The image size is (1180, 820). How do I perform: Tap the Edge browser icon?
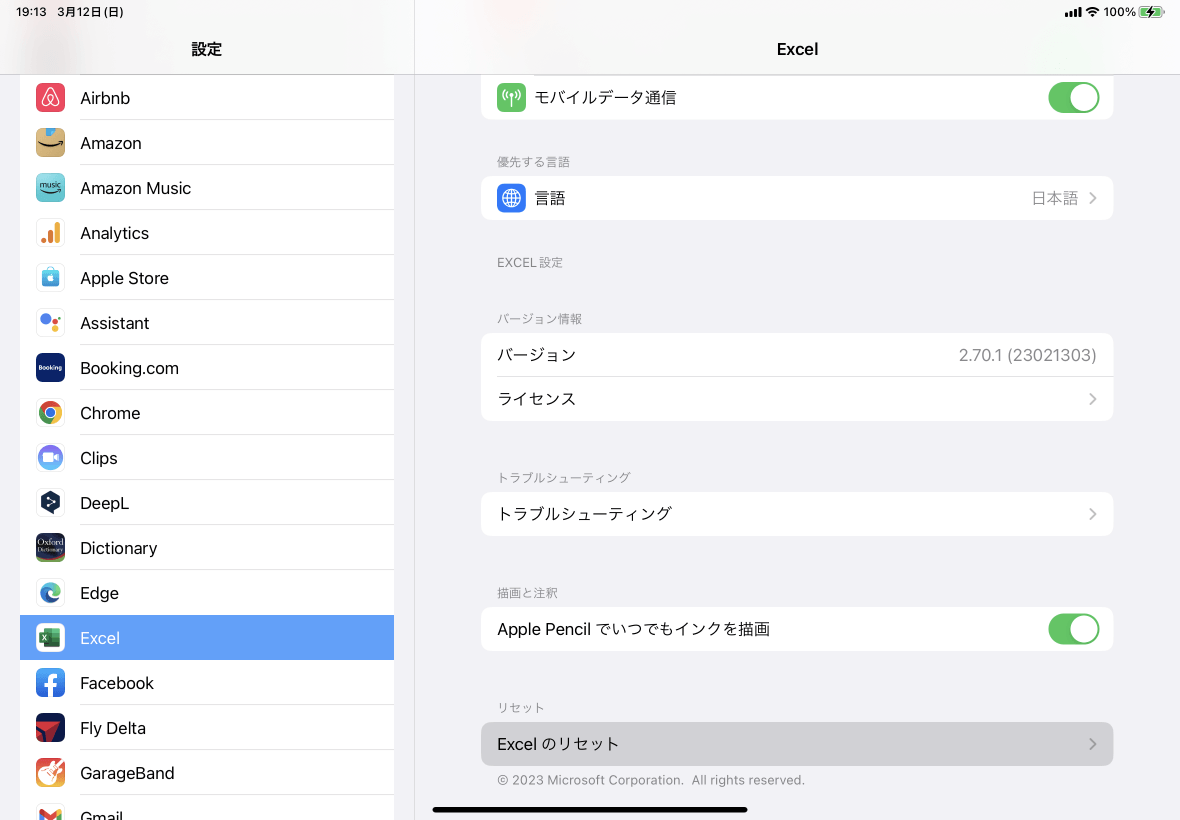click(50, 593)
